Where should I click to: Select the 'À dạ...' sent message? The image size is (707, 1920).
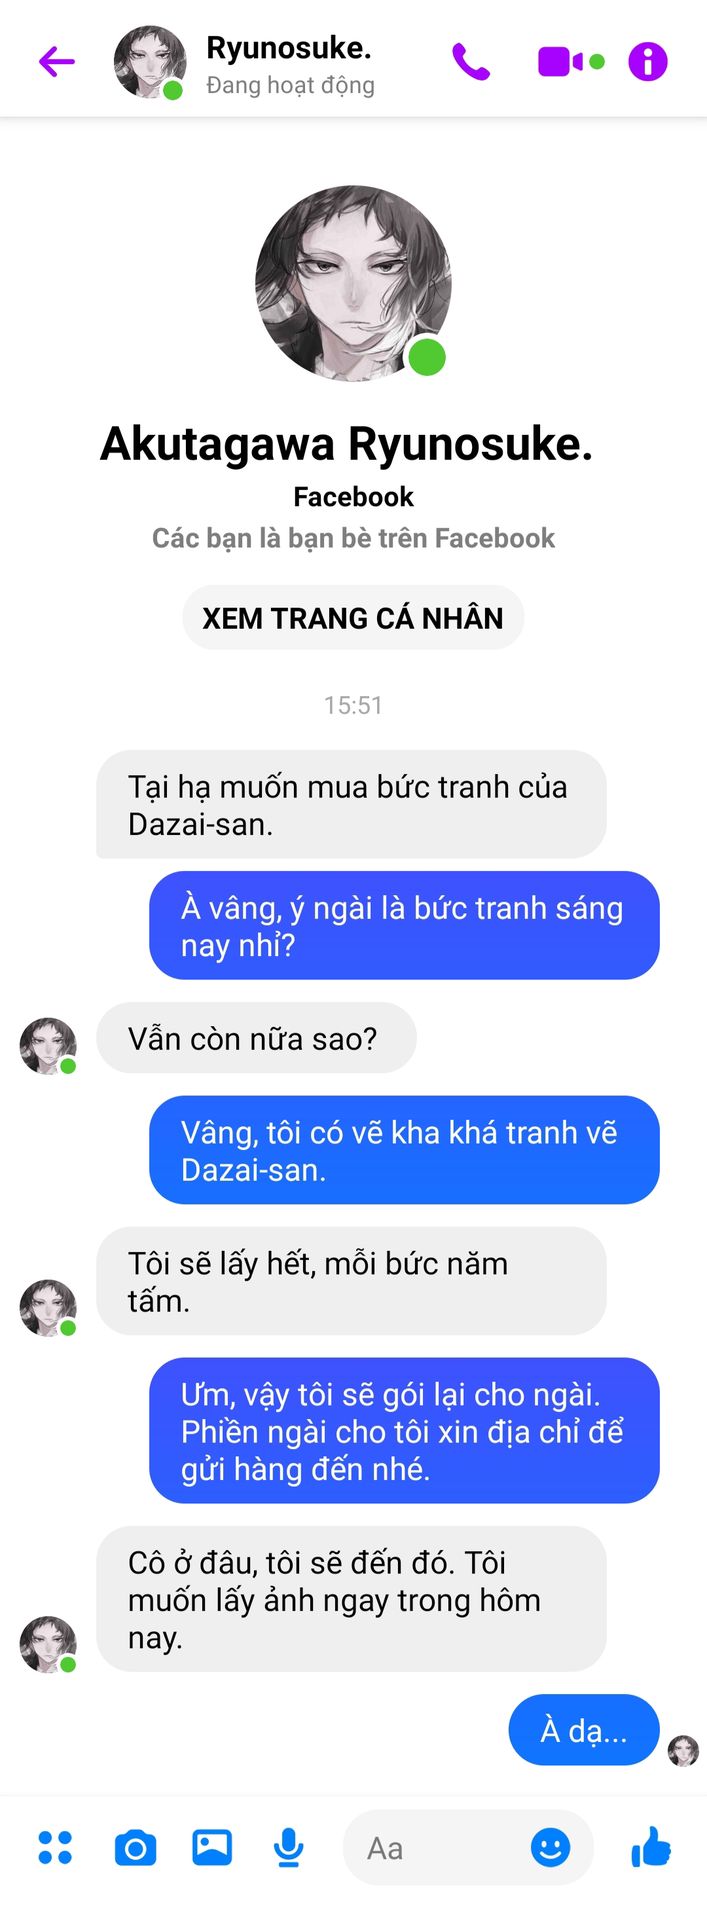(x=584, y=1730)
